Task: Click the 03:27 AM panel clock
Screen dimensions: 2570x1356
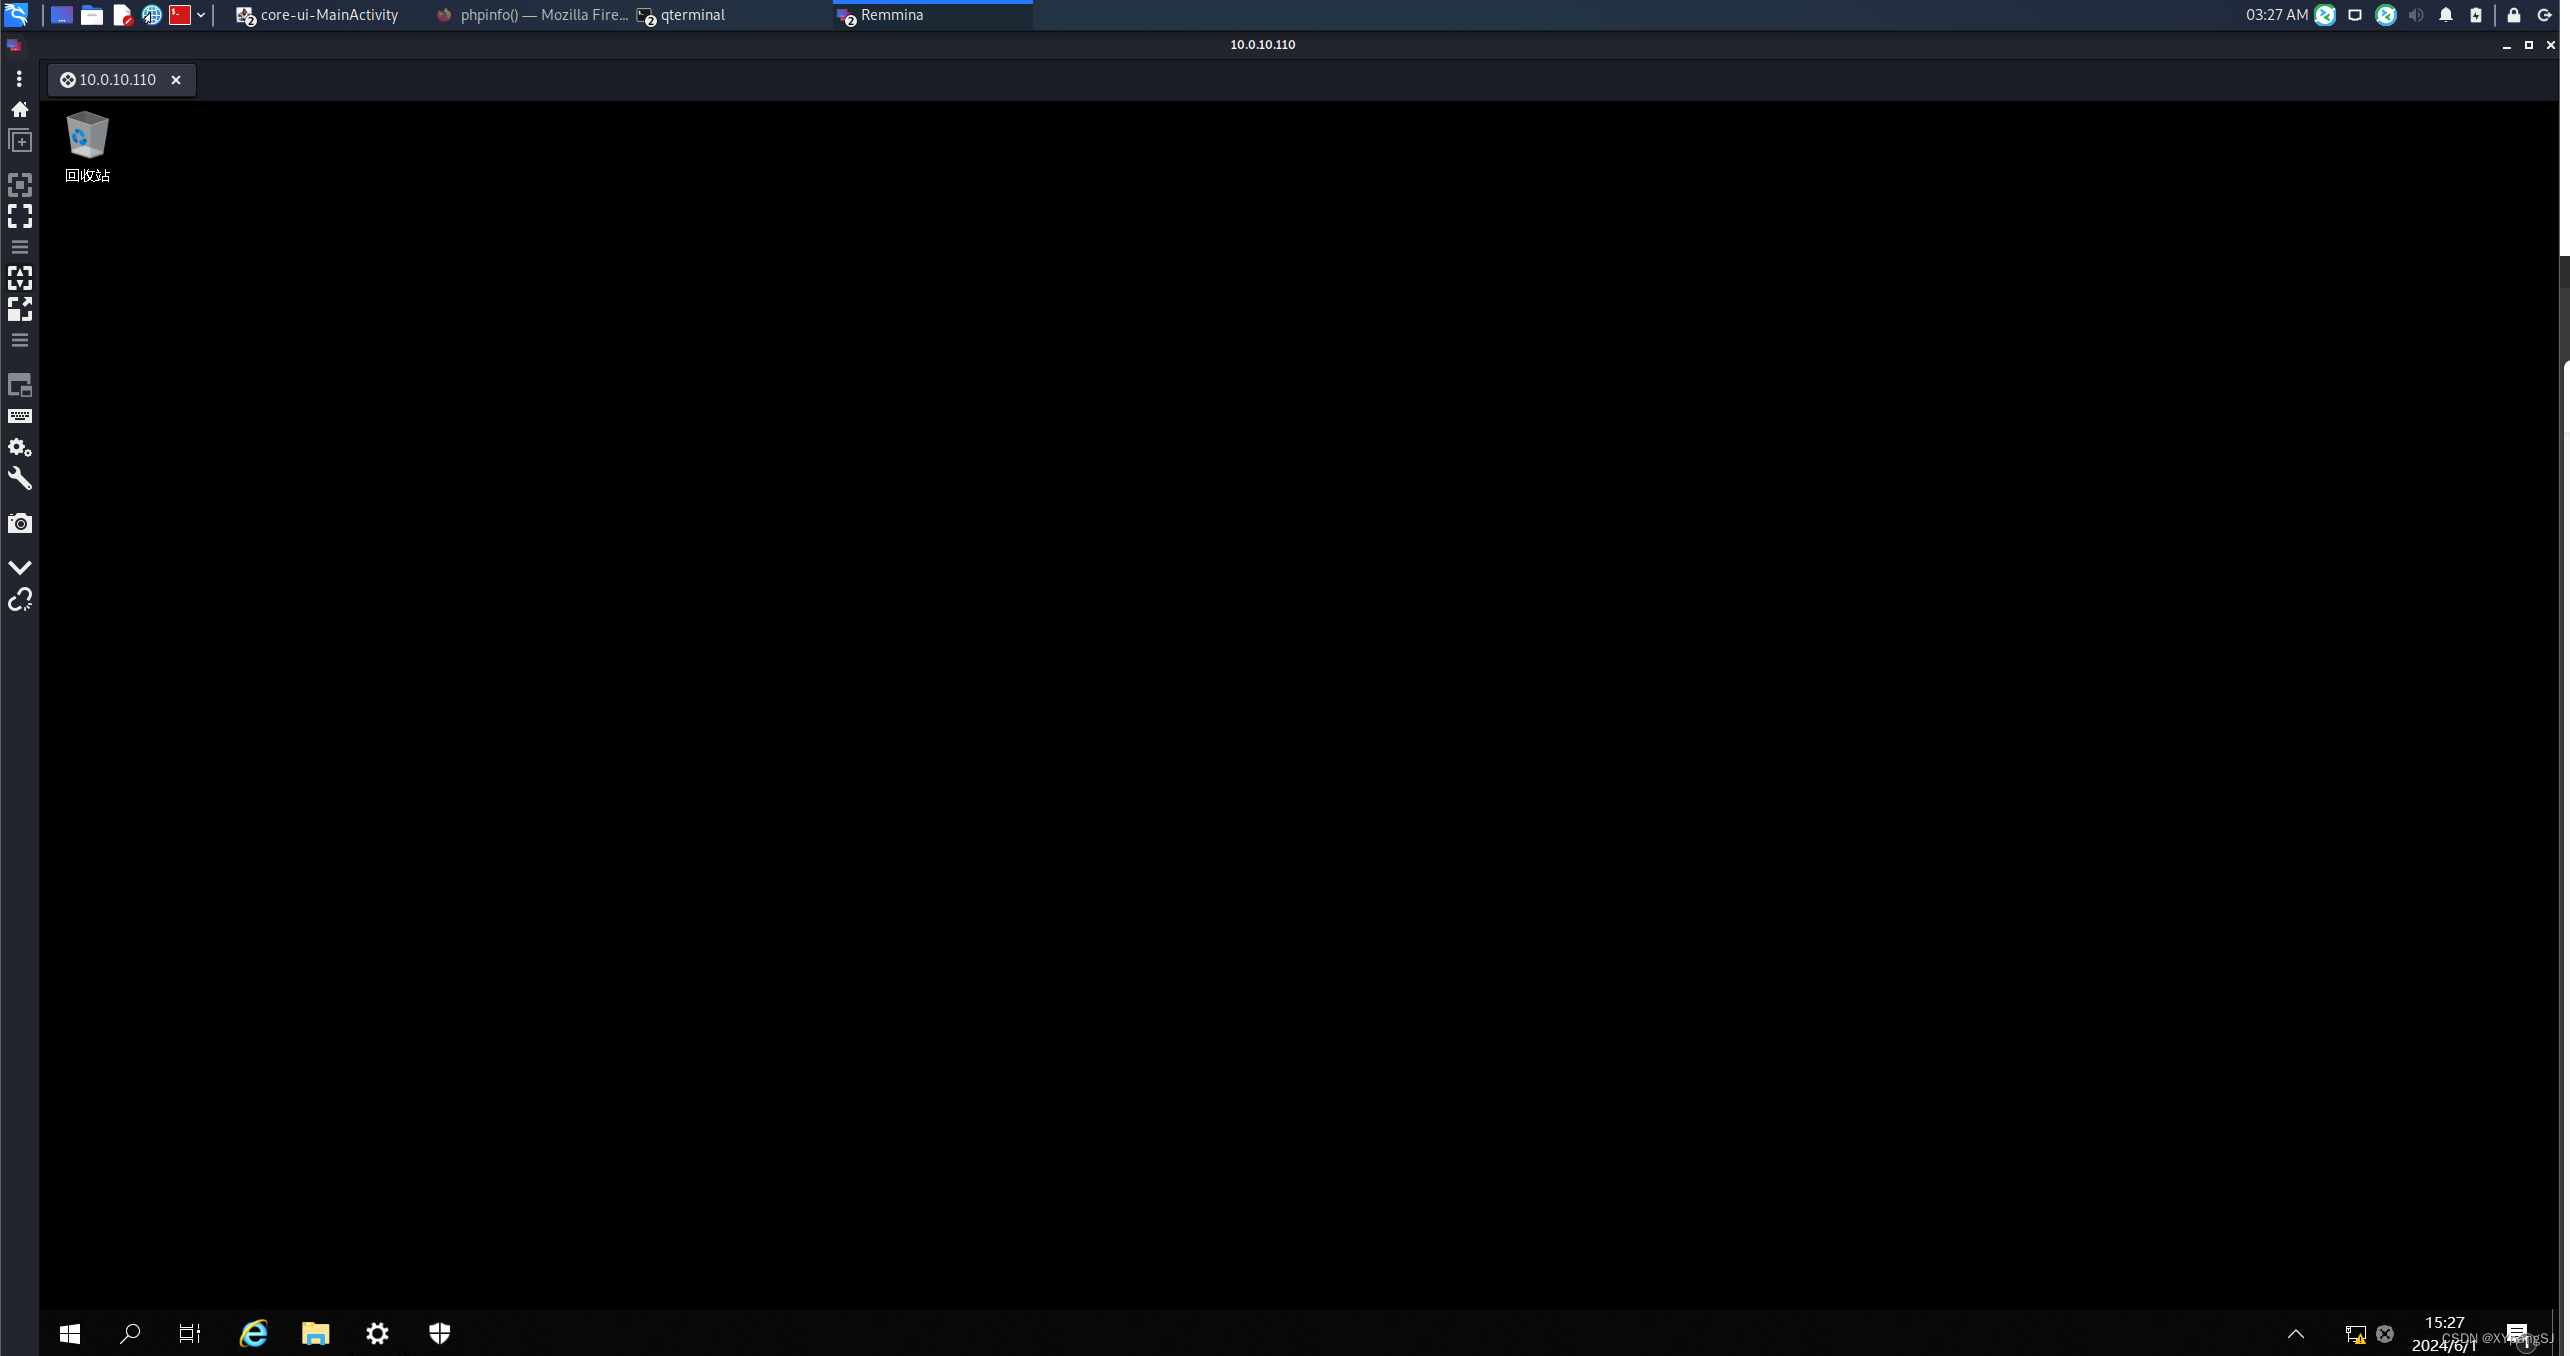Action: pyautogui.click(x=2277, y=15)
